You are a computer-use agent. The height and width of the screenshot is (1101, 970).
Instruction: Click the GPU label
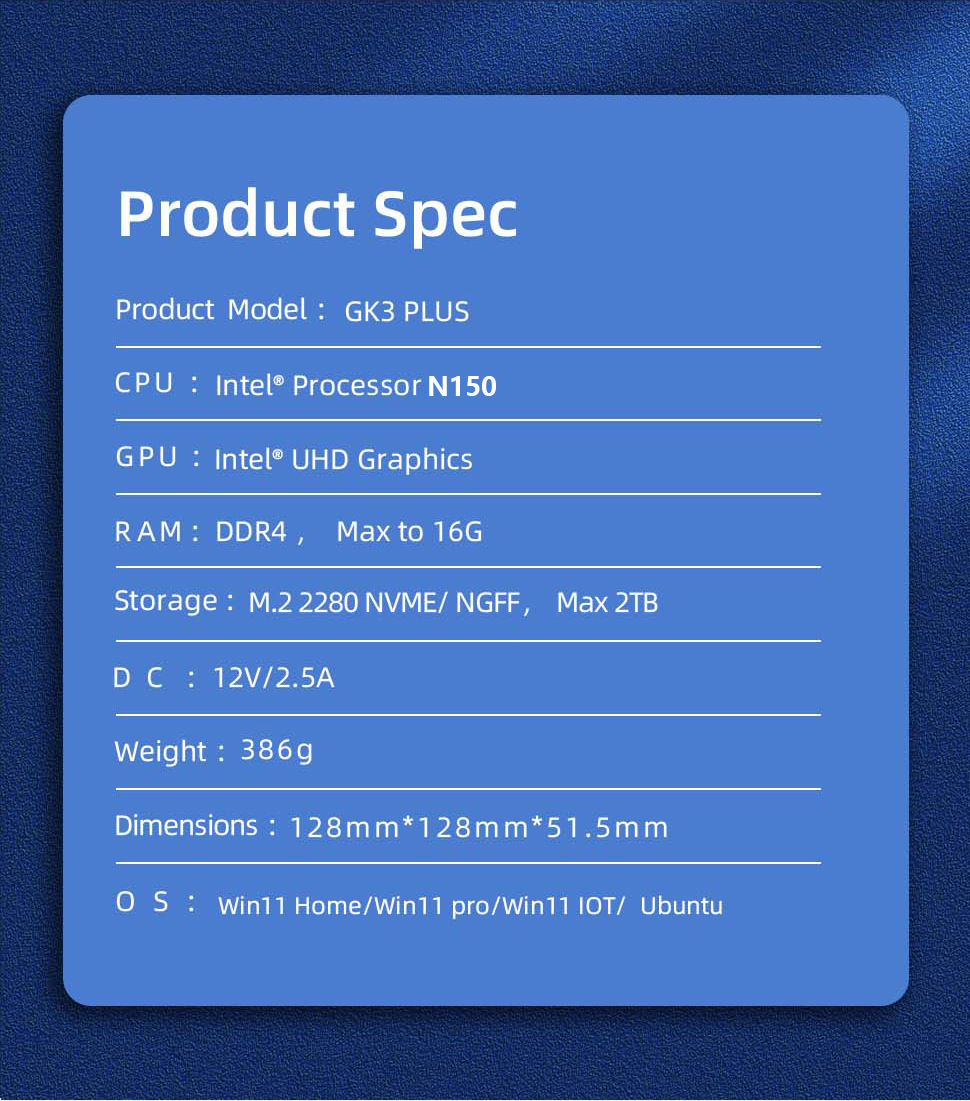[x=146, y=458]
